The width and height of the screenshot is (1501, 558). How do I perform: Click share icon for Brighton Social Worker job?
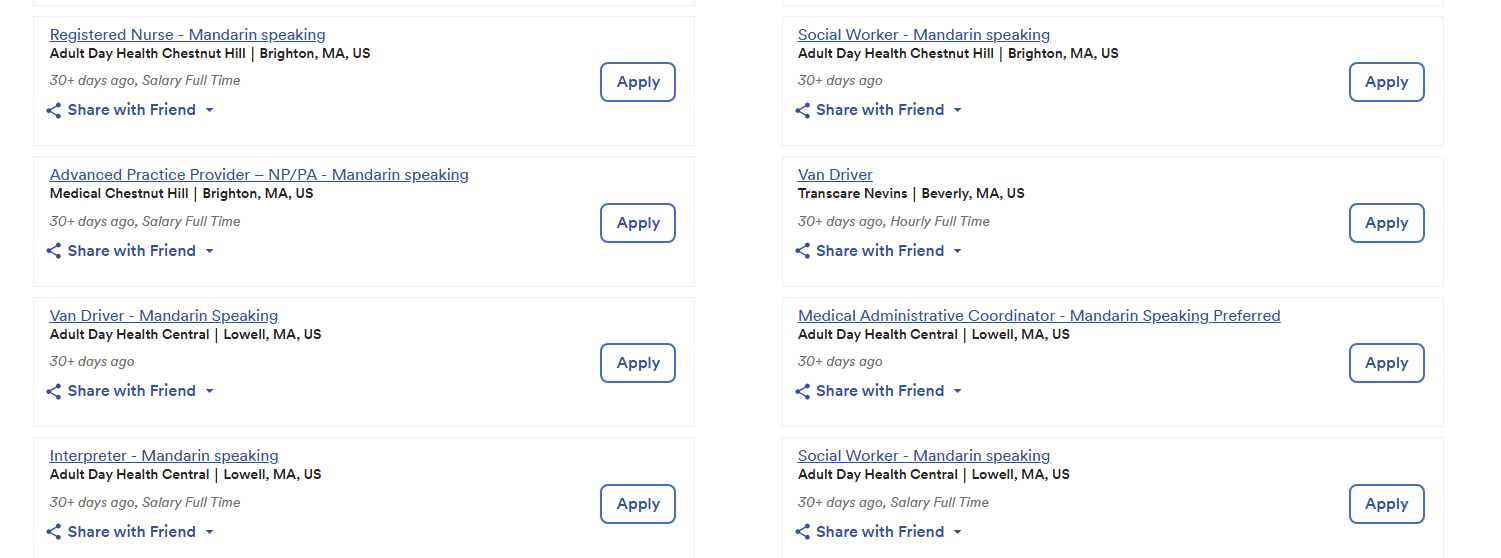click(802, 110)
